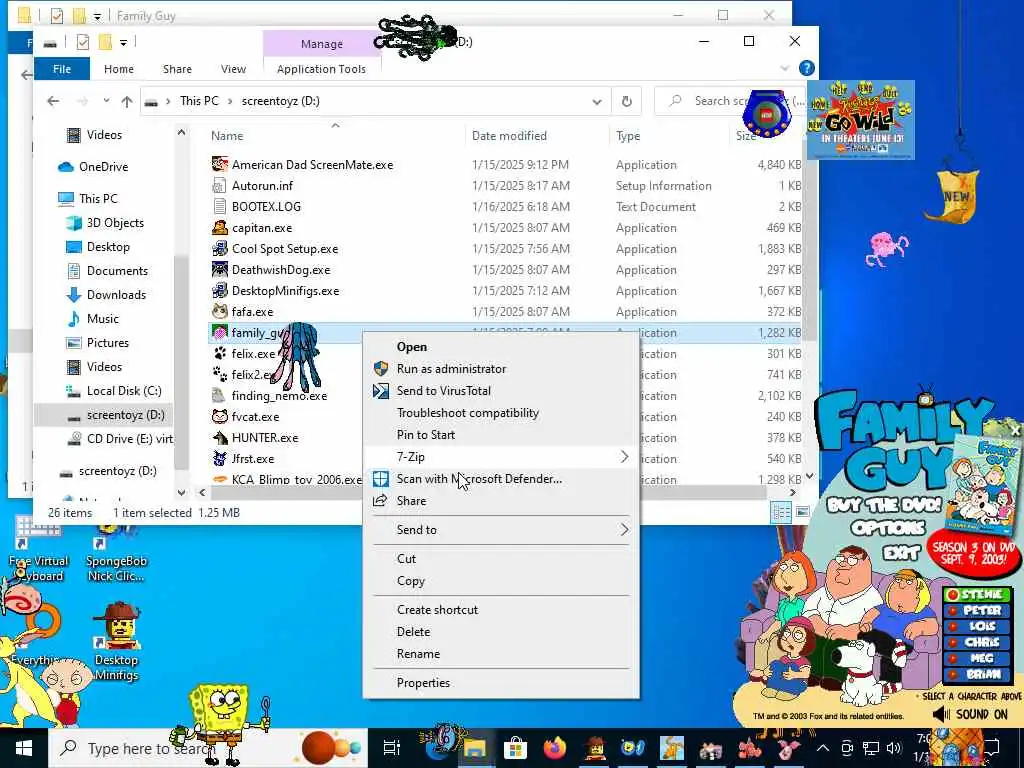
Task: Select Troubleshoot compatibility
Action: coord(468,413)
